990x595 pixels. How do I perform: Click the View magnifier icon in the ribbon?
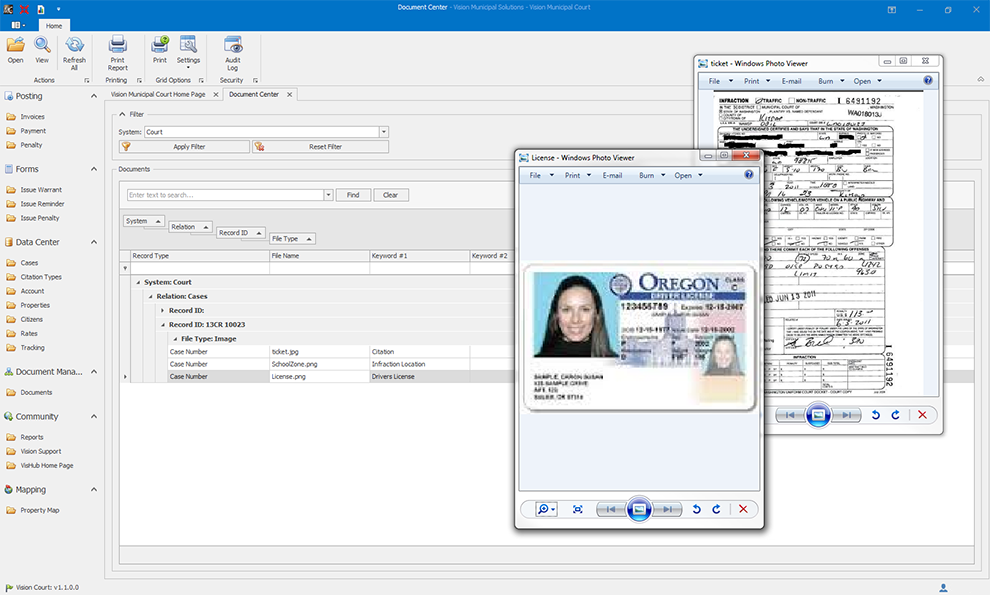(x=42, y=45)
